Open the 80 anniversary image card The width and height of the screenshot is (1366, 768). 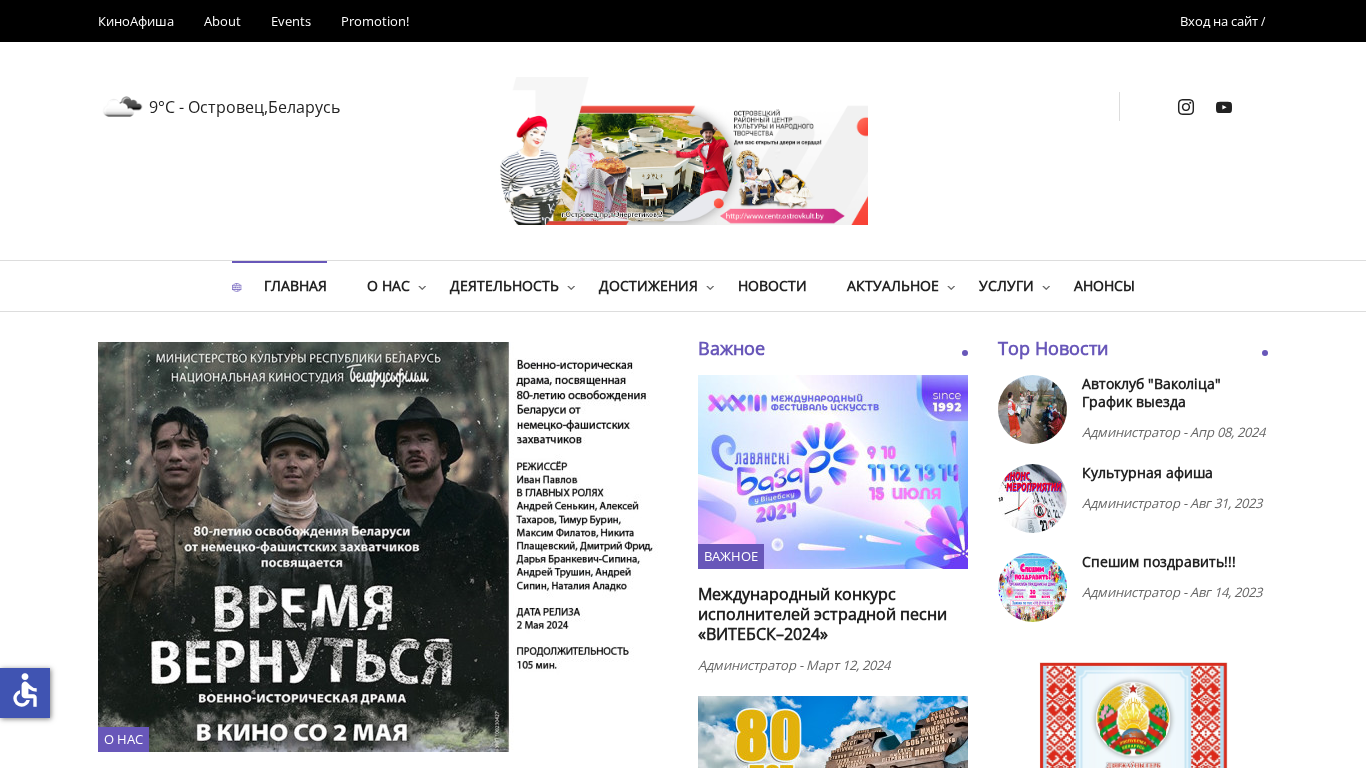[833, 732]
